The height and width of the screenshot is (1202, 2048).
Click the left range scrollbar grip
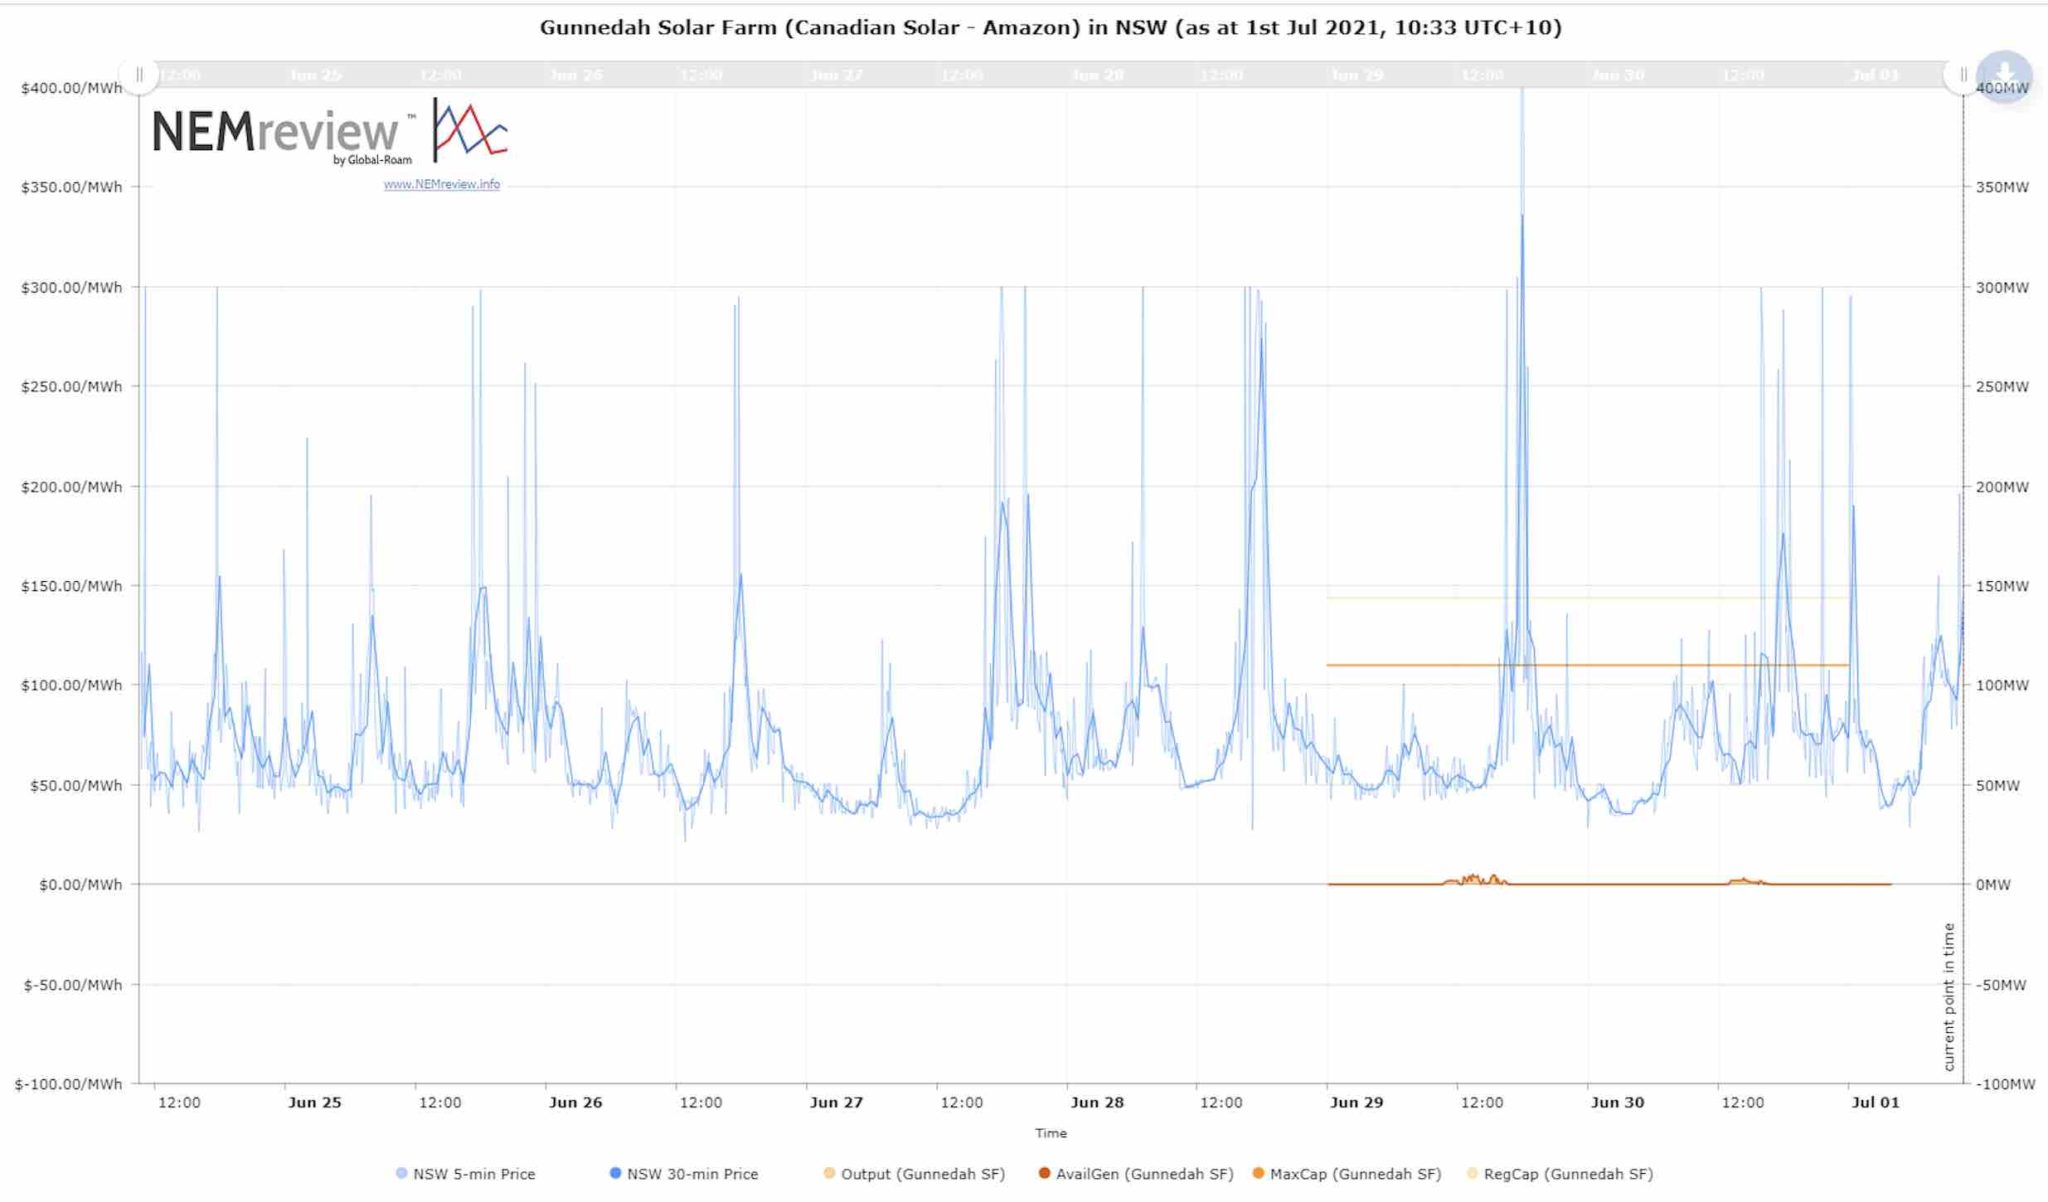coord(140,75)
